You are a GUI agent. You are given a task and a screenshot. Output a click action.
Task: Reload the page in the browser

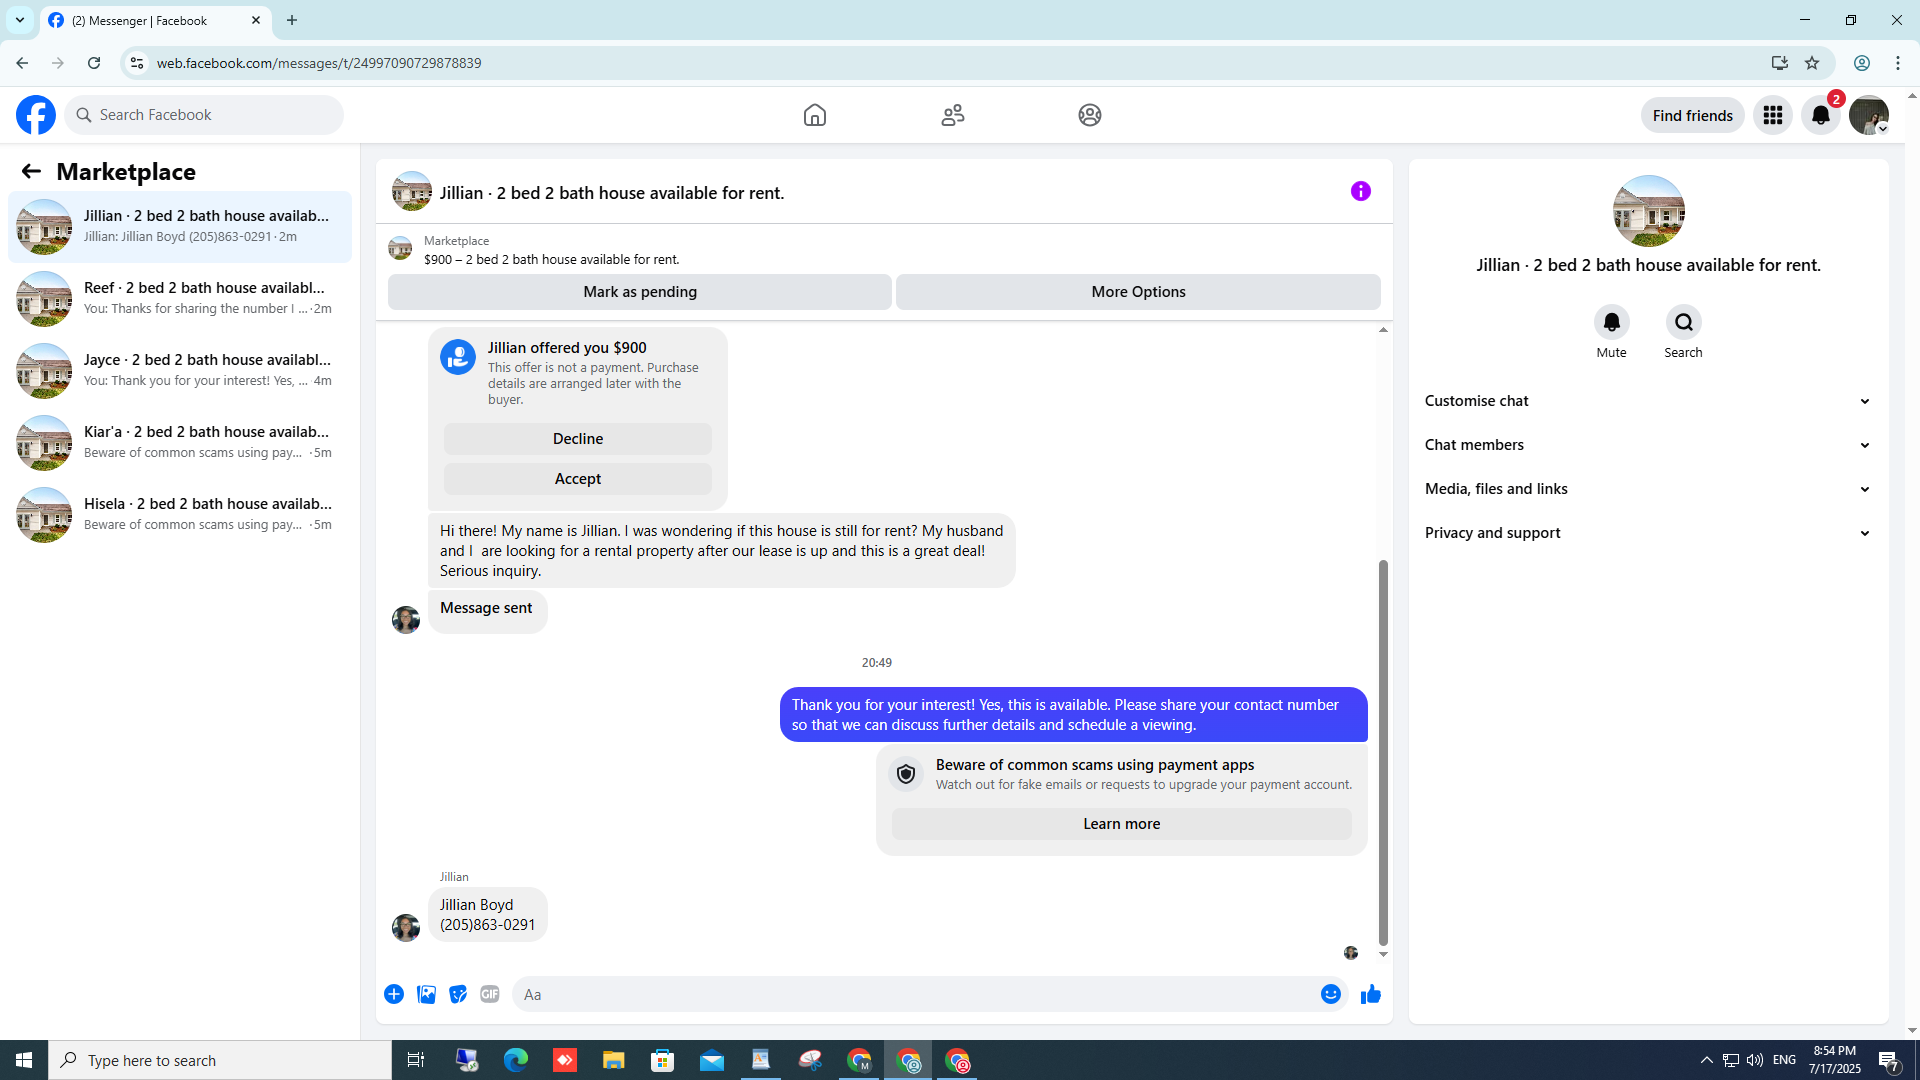click(x=94, y=63)
